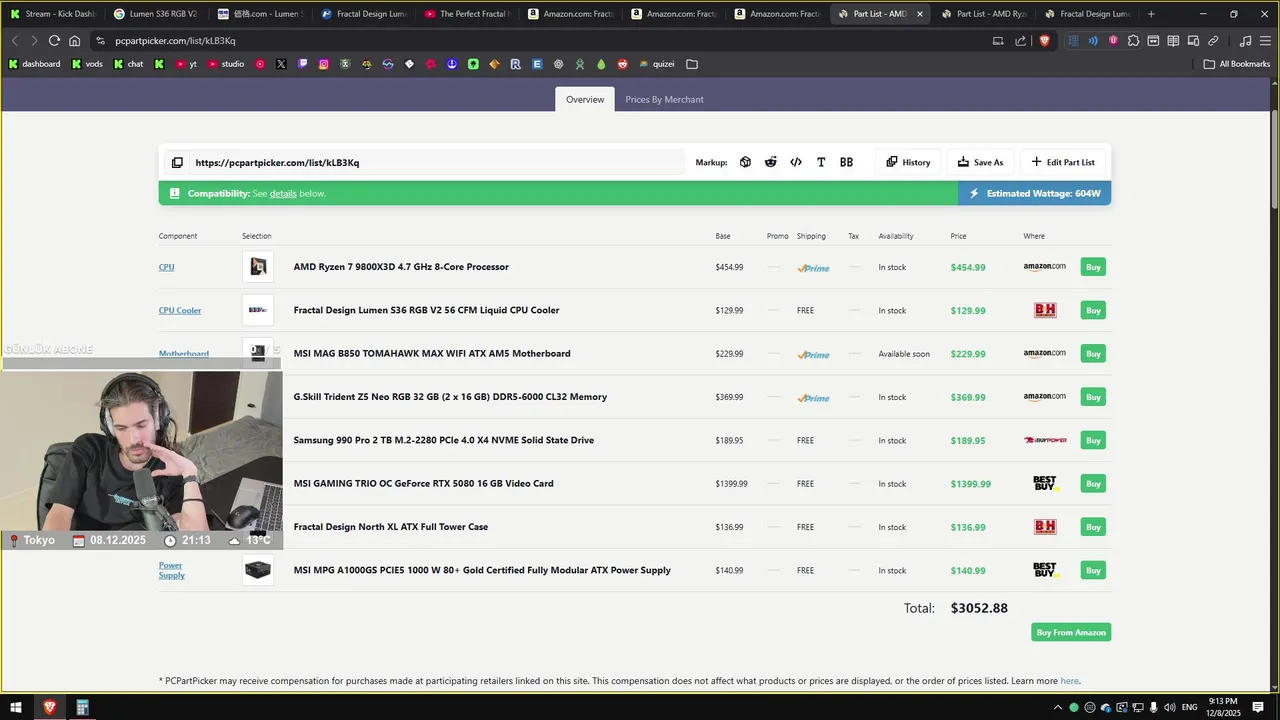Image resolution: width=1280 pixels, height=720 pixels.
Task: Open a new browser tab
Action: pos(1151,14)
